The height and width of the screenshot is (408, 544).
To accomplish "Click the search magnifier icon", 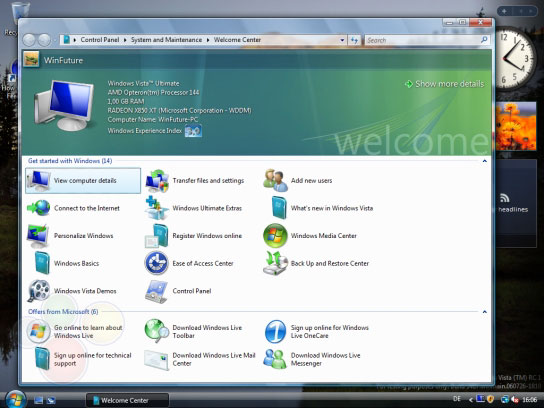I will pos(484,40).
